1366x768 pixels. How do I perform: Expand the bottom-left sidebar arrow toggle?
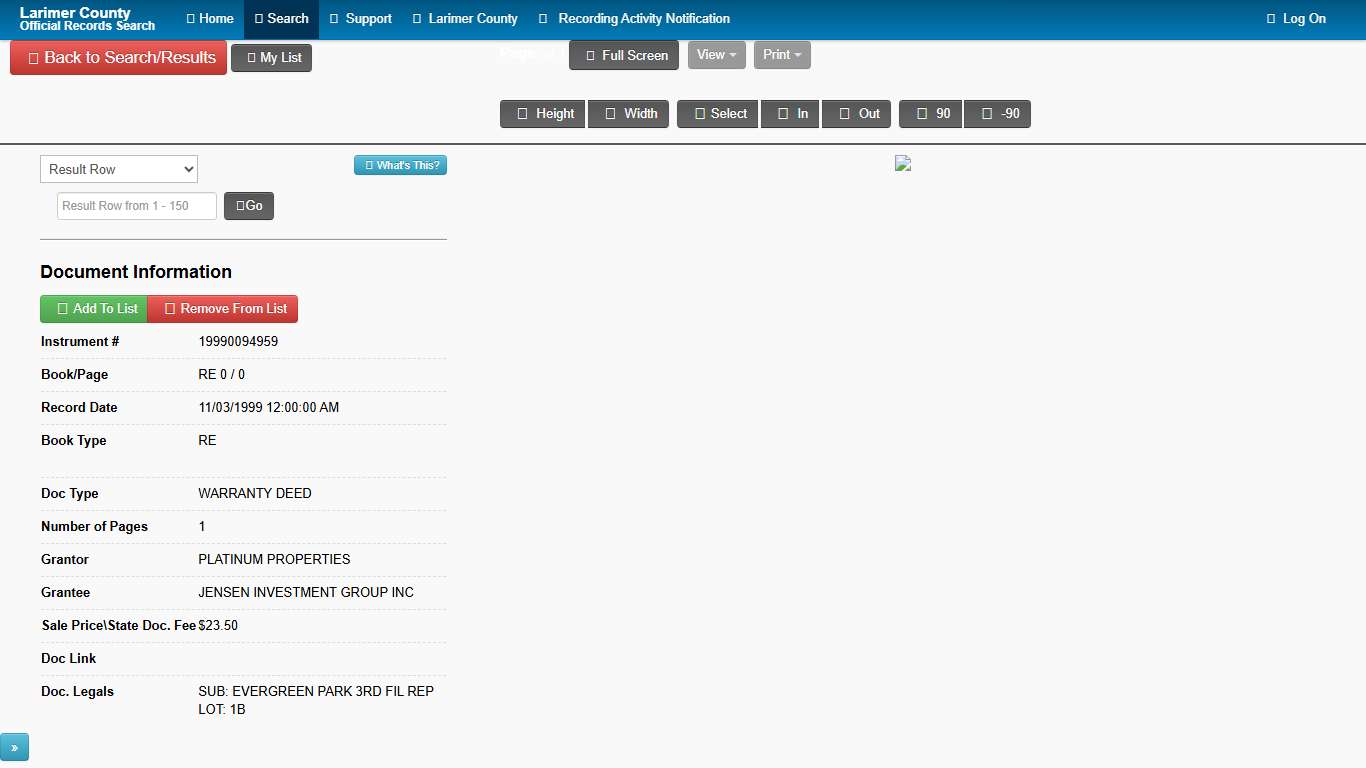(x=15, y=747)
